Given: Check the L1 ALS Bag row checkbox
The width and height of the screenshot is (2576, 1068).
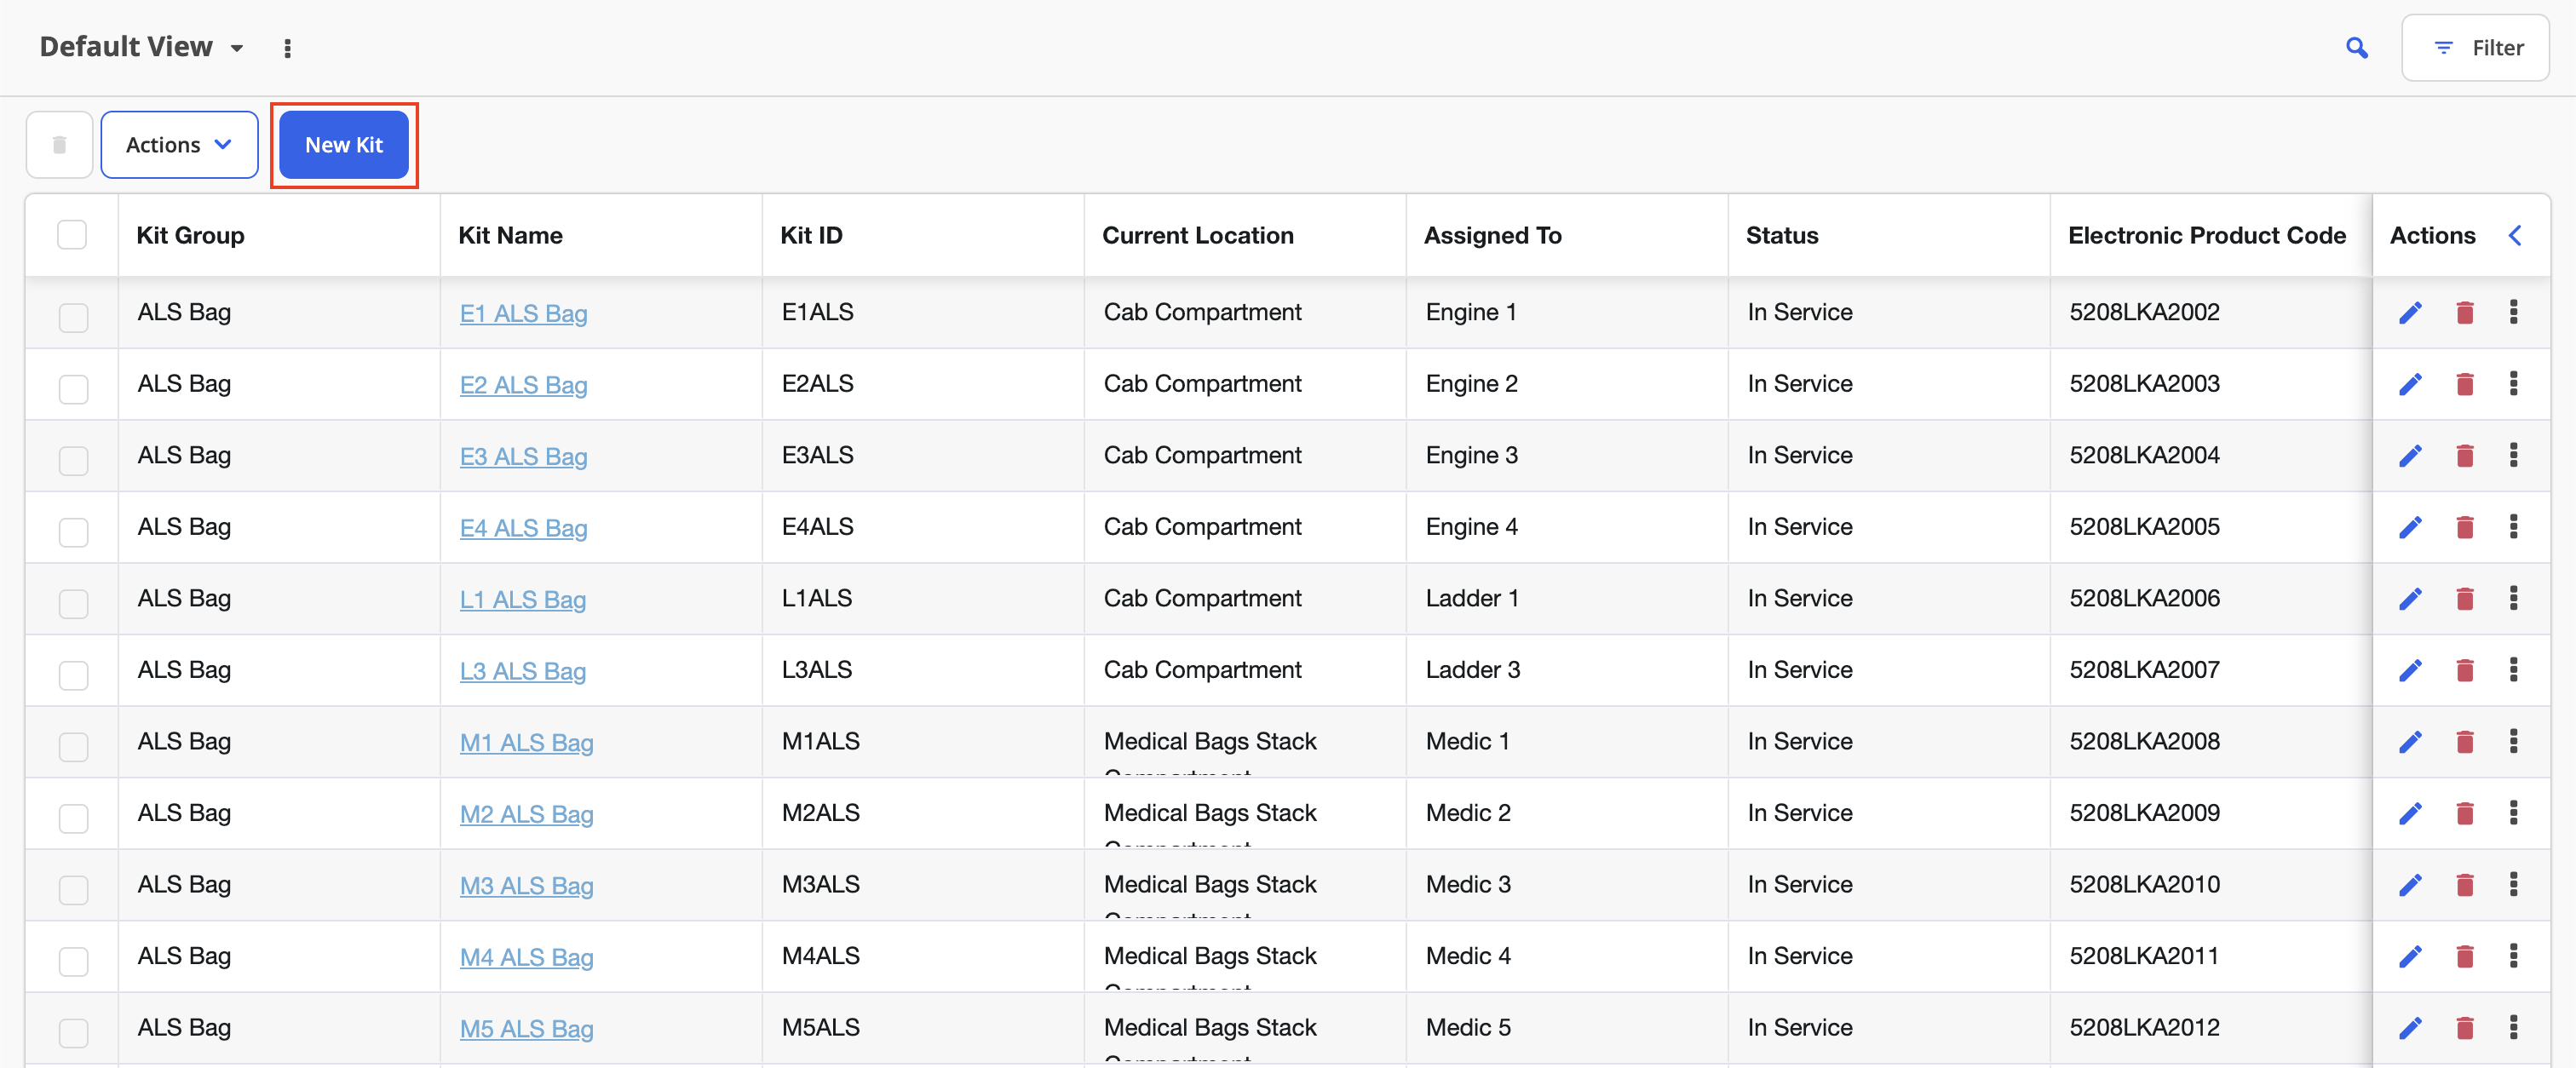Looking at the screenshot, I should tap(73, 603).
